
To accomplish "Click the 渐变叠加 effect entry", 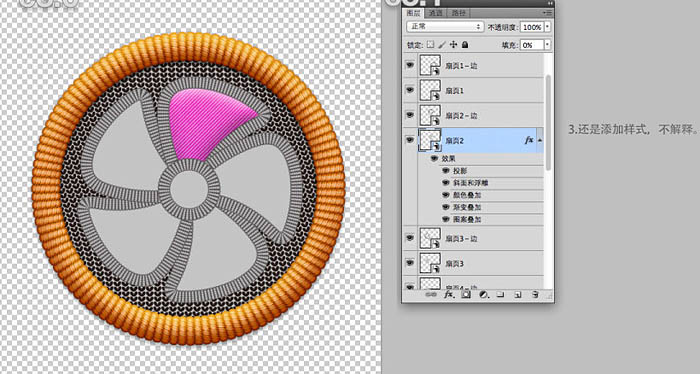I will [x=467, y=207].
